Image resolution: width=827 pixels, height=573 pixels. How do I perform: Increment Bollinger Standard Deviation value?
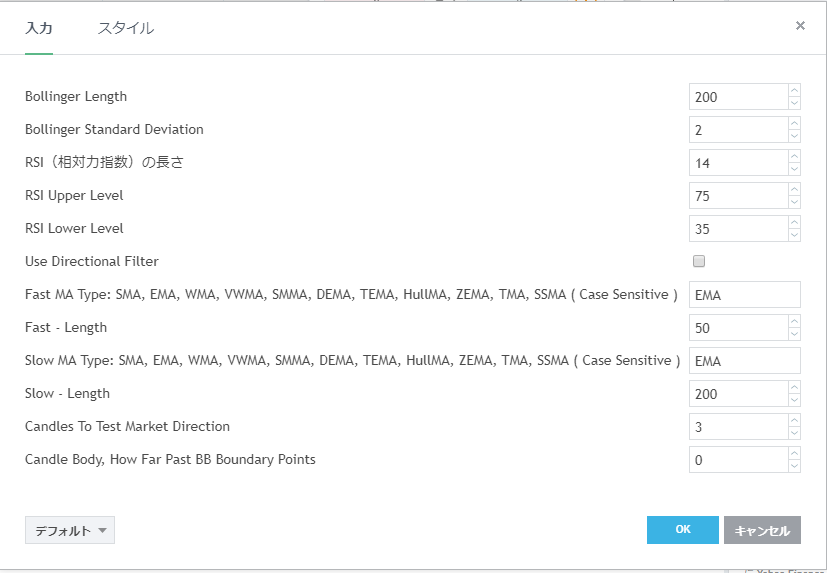click(x=794, y=124)
